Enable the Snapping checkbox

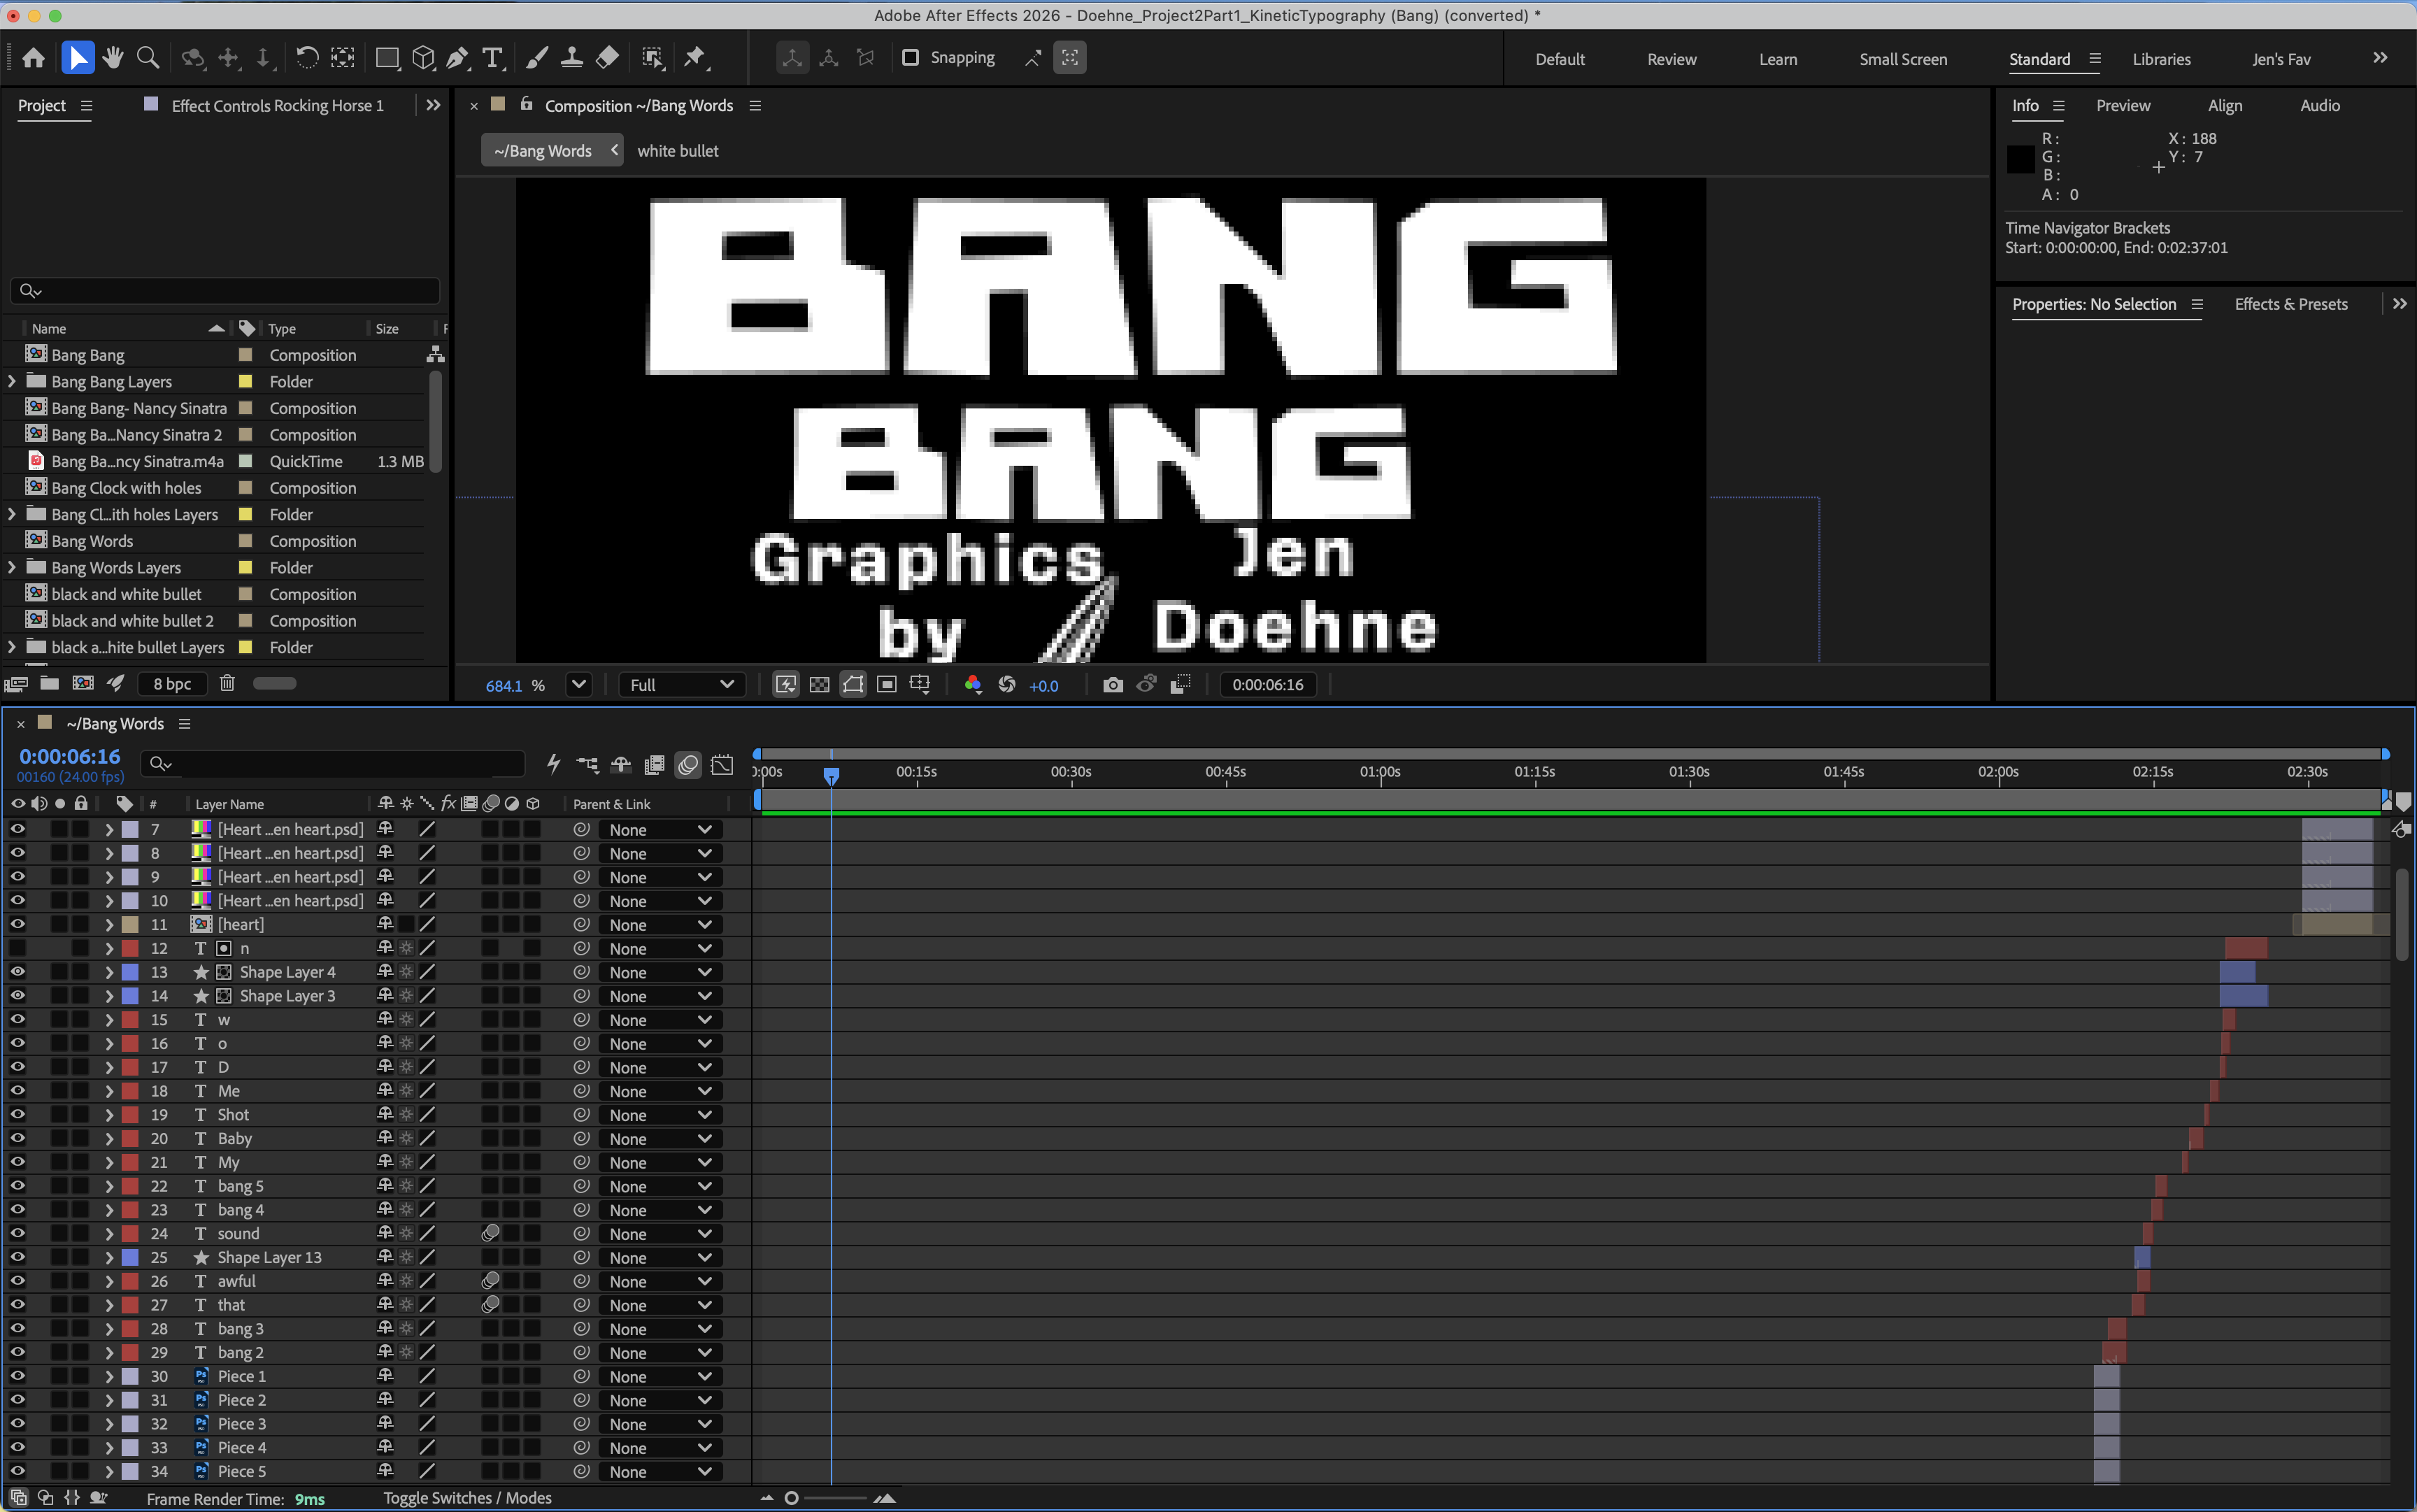(910, 58)
